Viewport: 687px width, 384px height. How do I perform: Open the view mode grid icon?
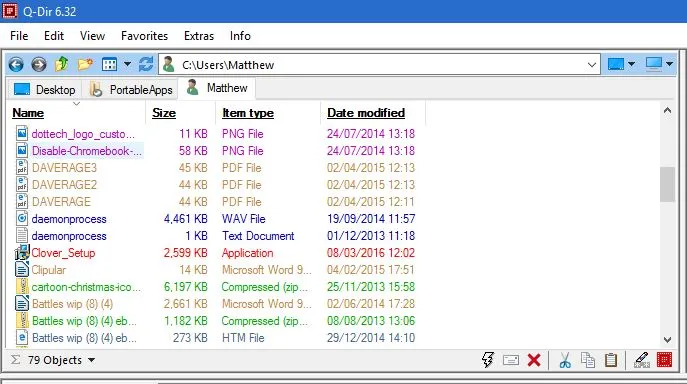coord(109,65)
